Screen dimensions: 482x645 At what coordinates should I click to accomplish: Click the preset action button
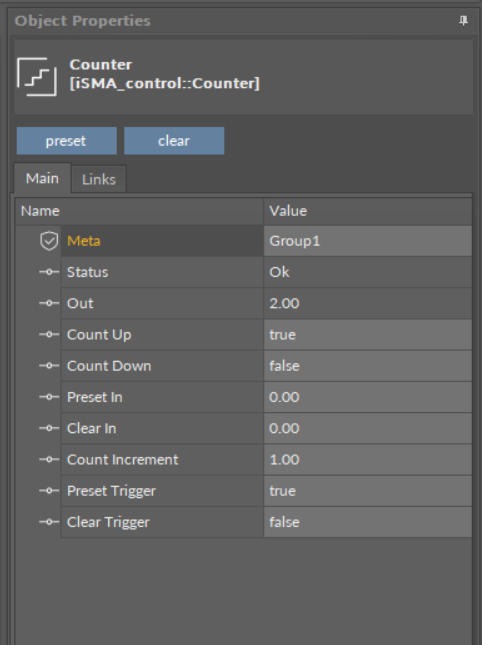[67, 141]
